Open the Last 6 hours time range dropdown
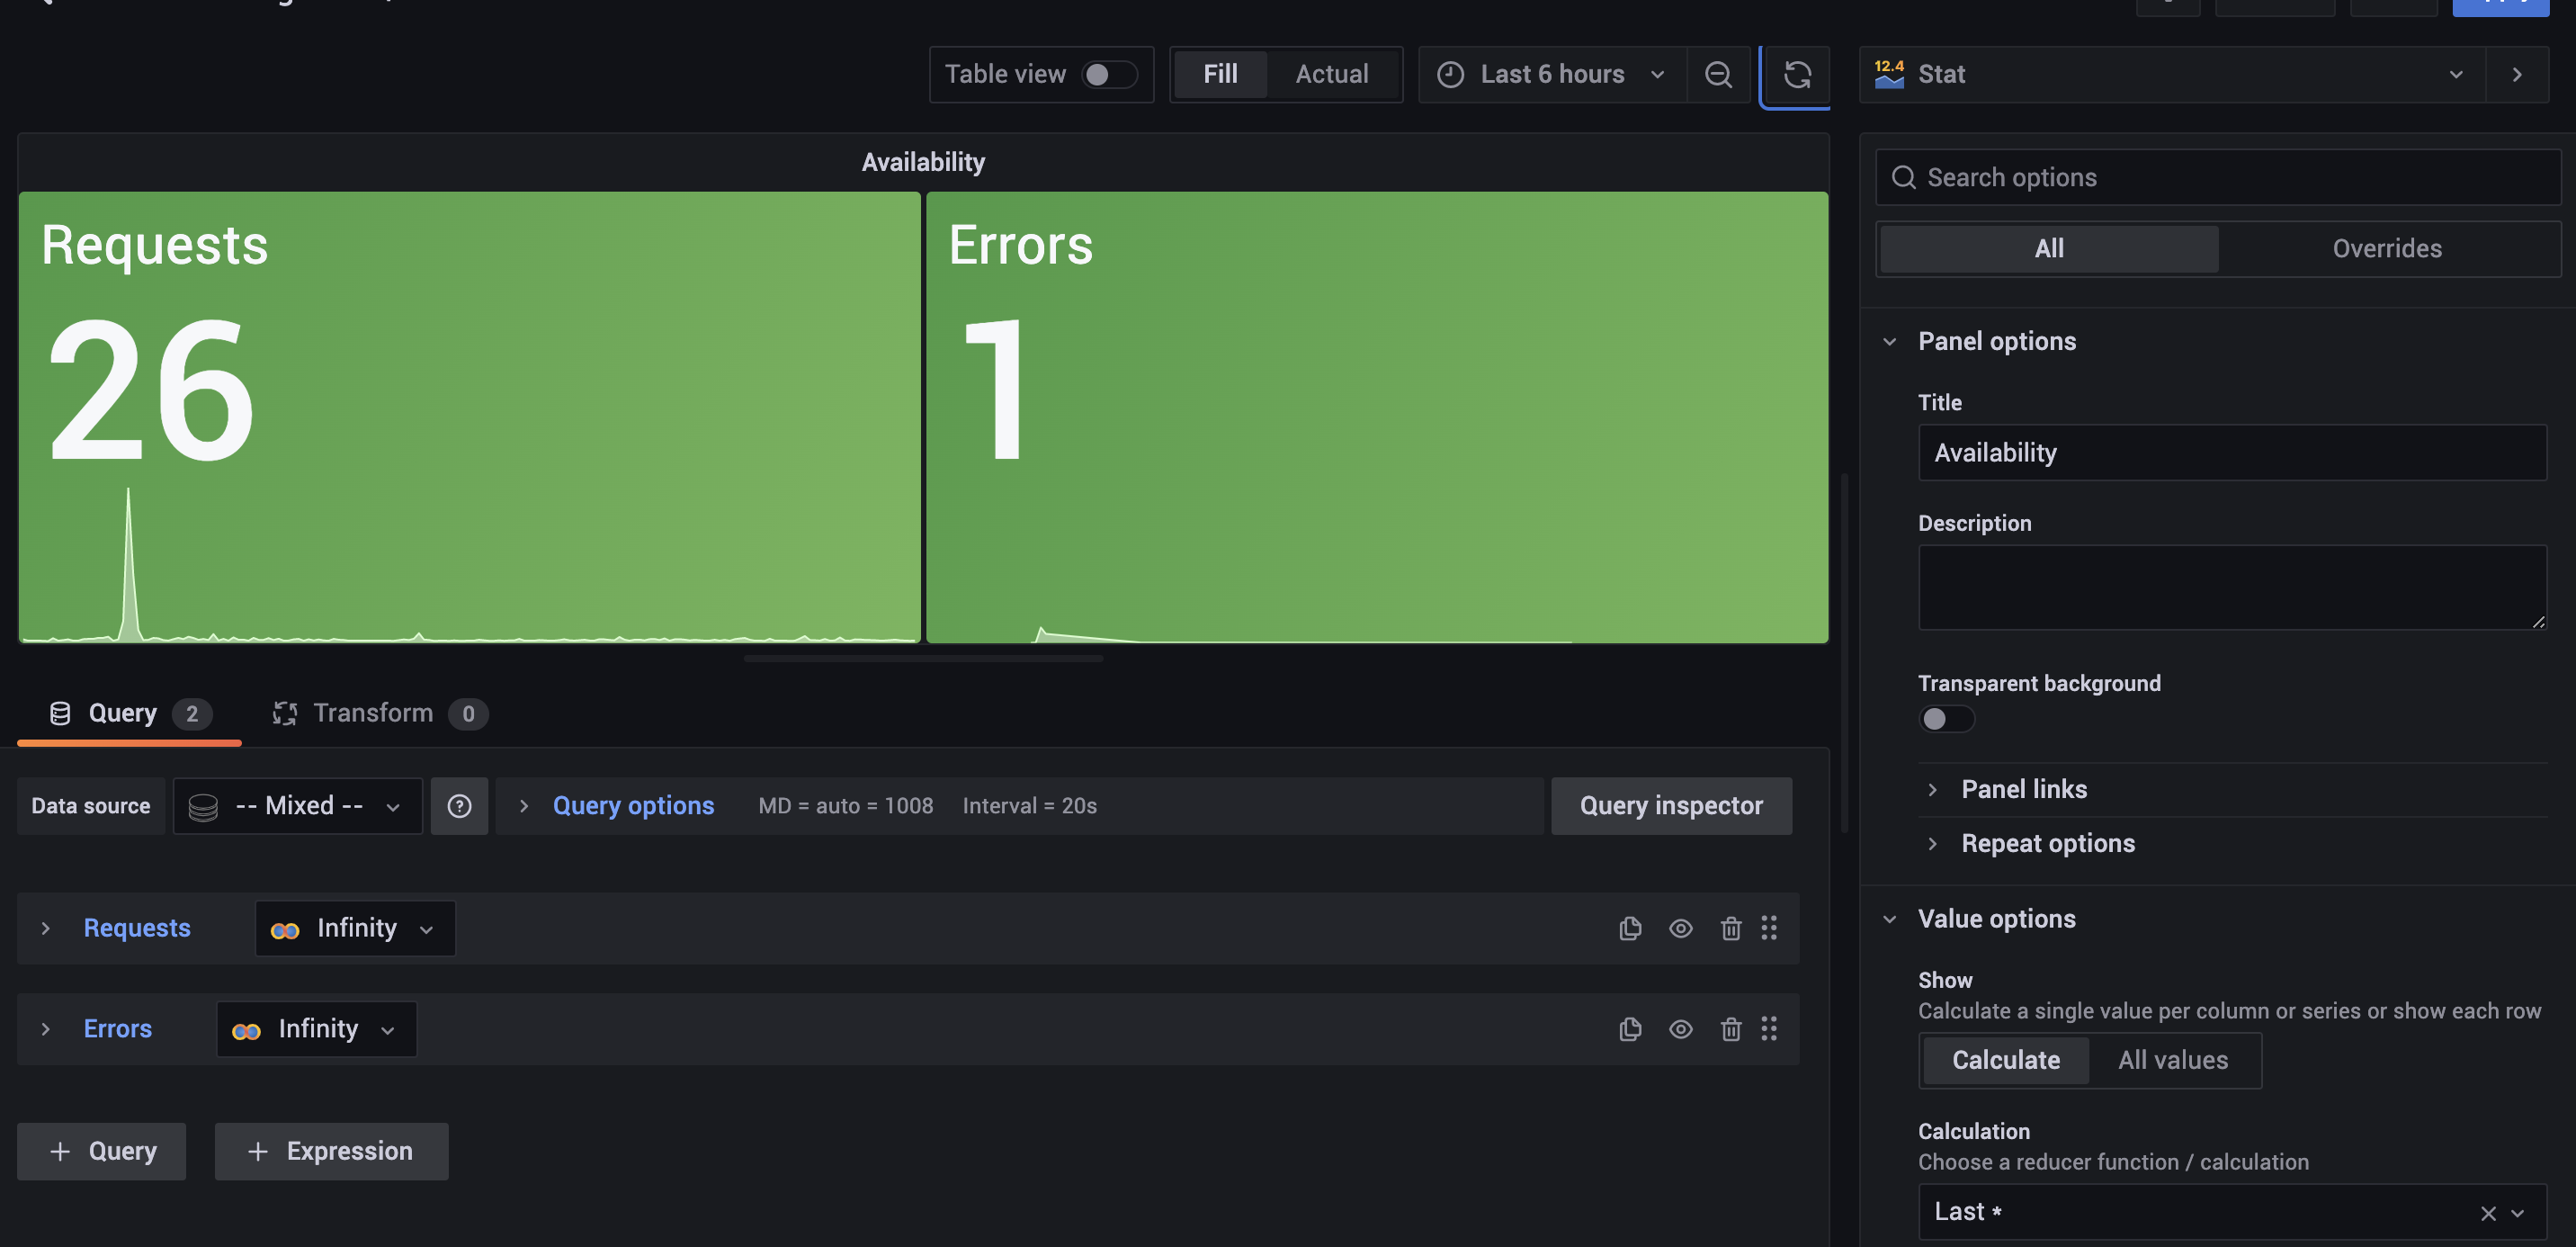Screen dimensions: 2576x1247 tap(1551, 74)
